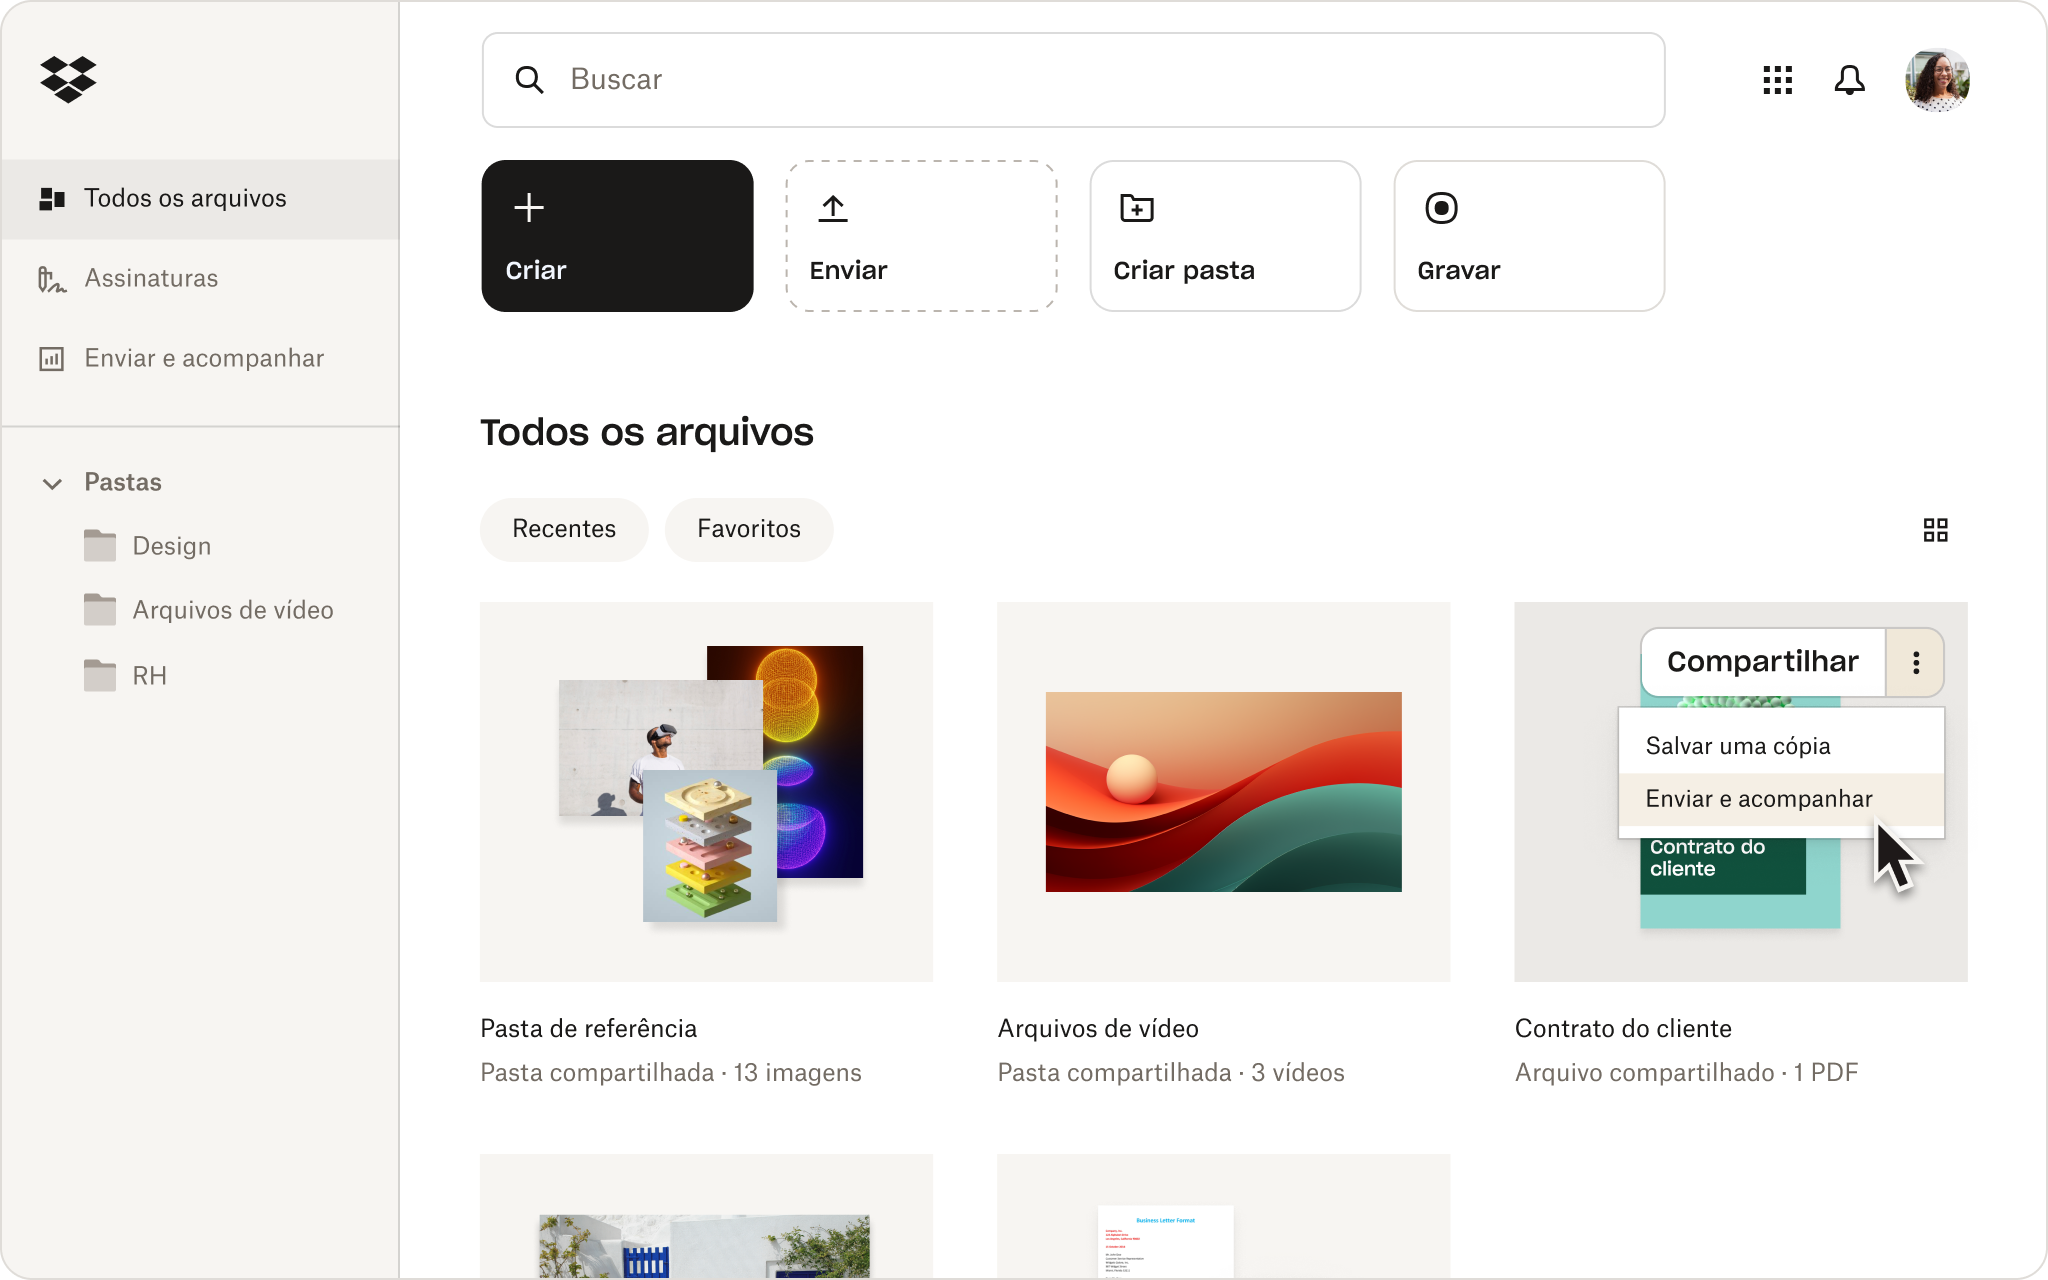Click the Criar pasta folder icon
The width and height of the screenshot is (2048, 1280).
click(x=1137, y=206)
